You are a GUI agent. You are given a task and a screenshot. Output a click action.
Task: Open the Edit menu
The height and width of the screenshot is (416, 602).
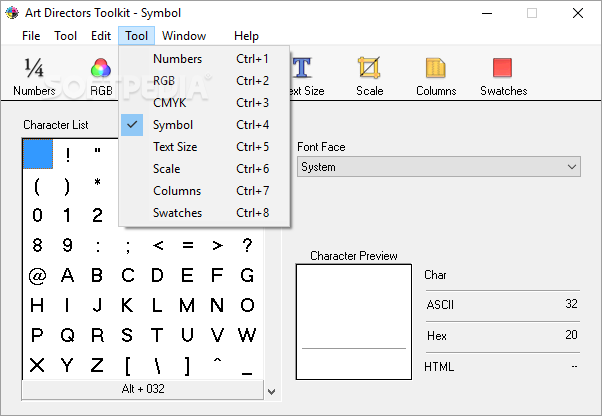click(101, 36)
